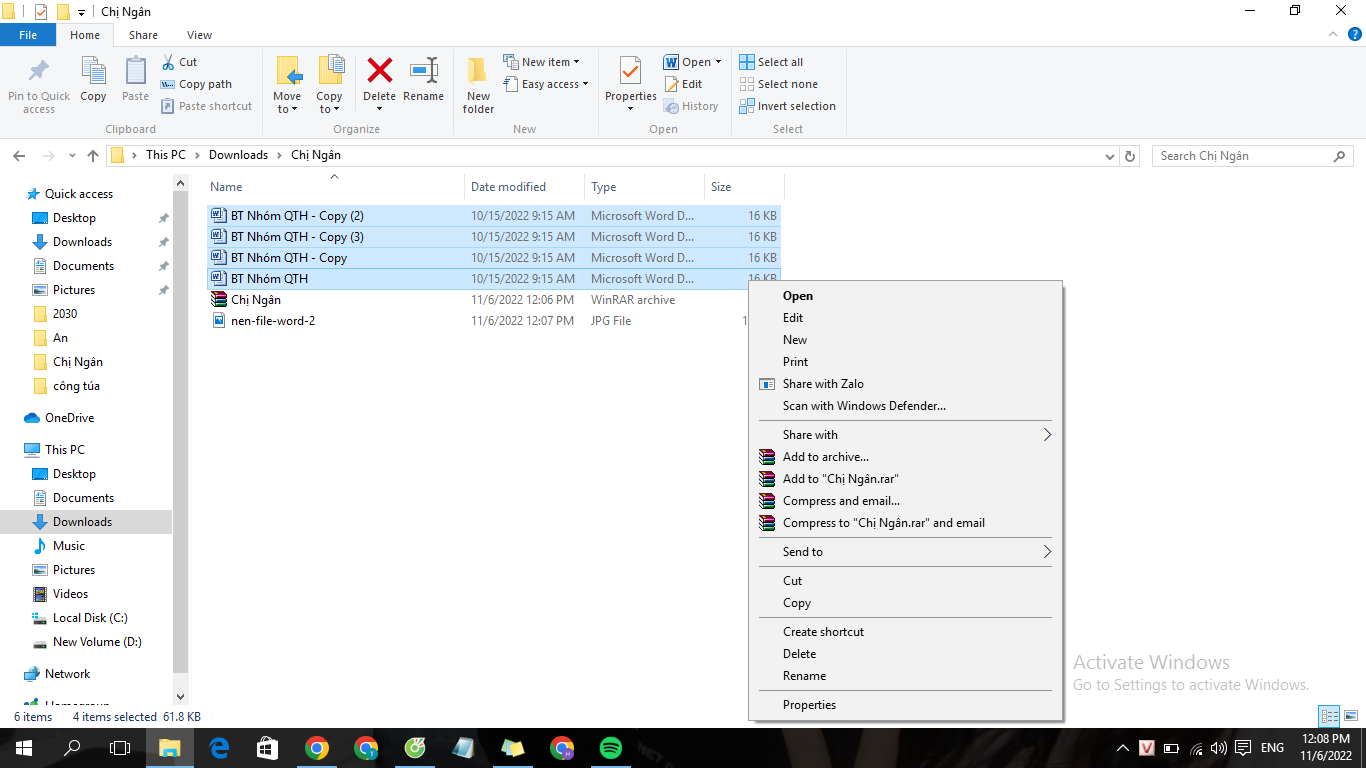The height and width of the screenshot is (768, 1366).
Task: Click the red Delete icon in ribbon
Action: click(x=379, y=71)
